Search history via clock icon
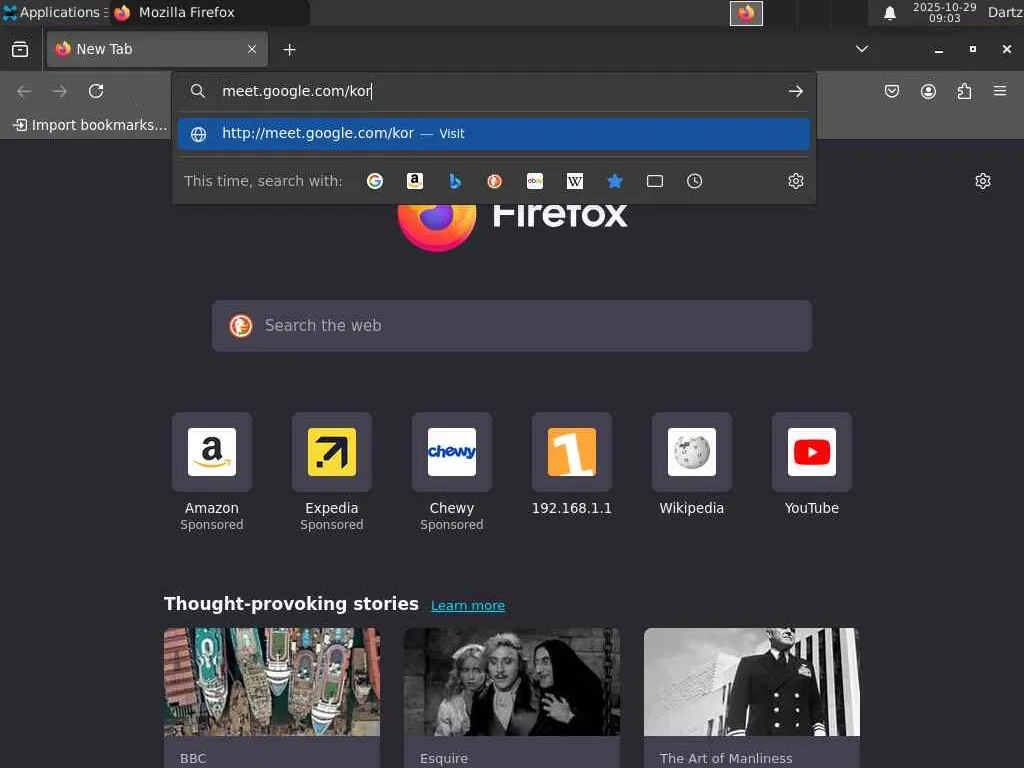 694,181
